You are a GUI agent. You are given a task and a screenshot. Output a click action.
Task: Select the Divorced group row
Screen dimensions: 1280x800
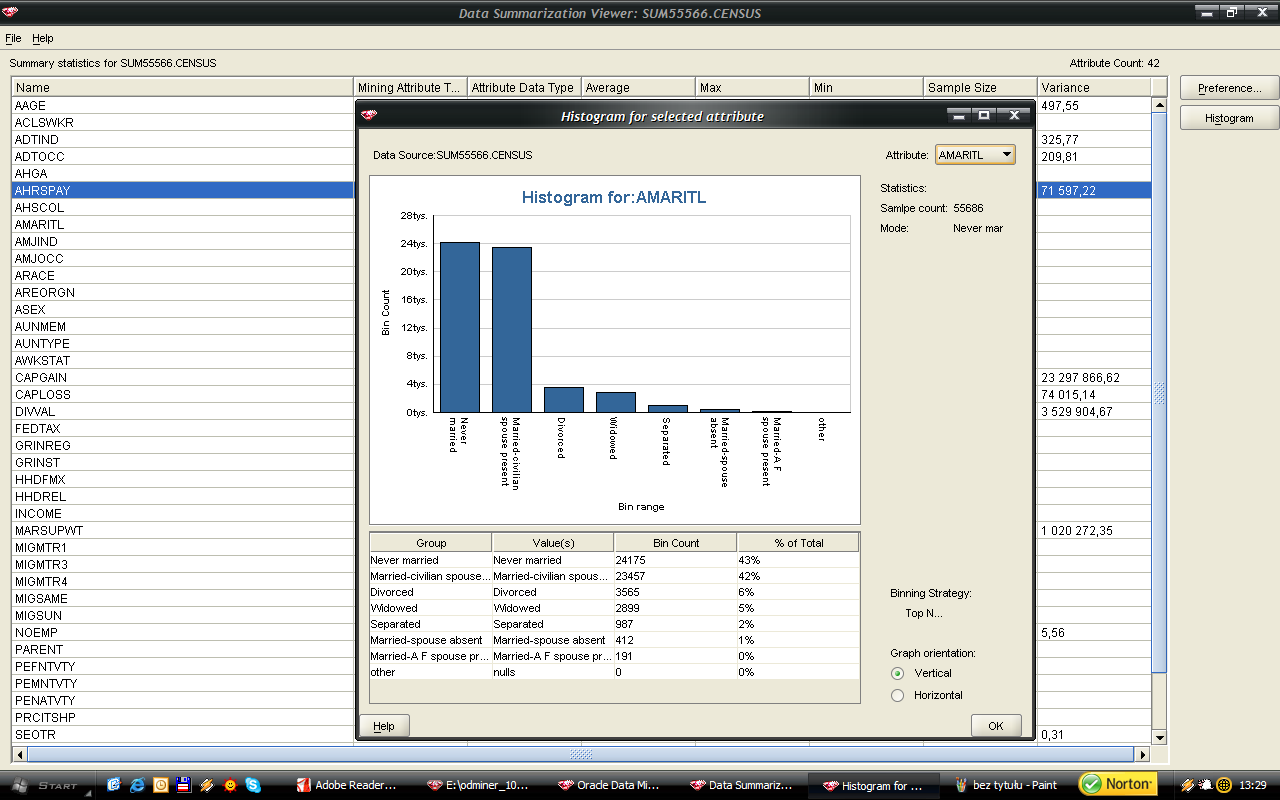point(614,592)
